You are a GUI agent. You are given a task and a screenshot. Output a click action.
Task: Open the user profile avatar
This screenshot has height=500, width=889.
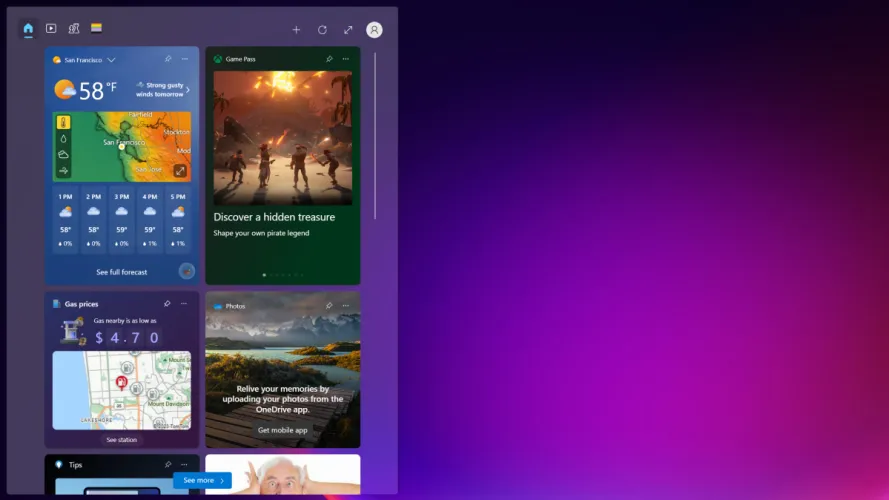pyautogui.click(x=374, y=30)
